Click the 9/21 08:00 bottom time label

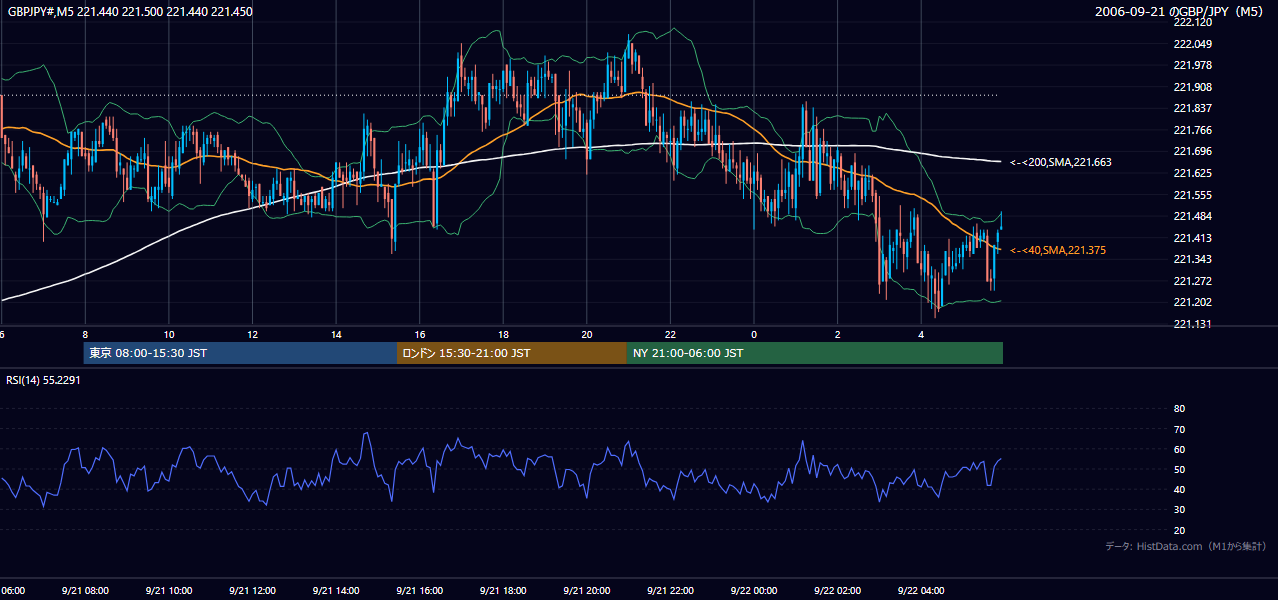(85, 591)
